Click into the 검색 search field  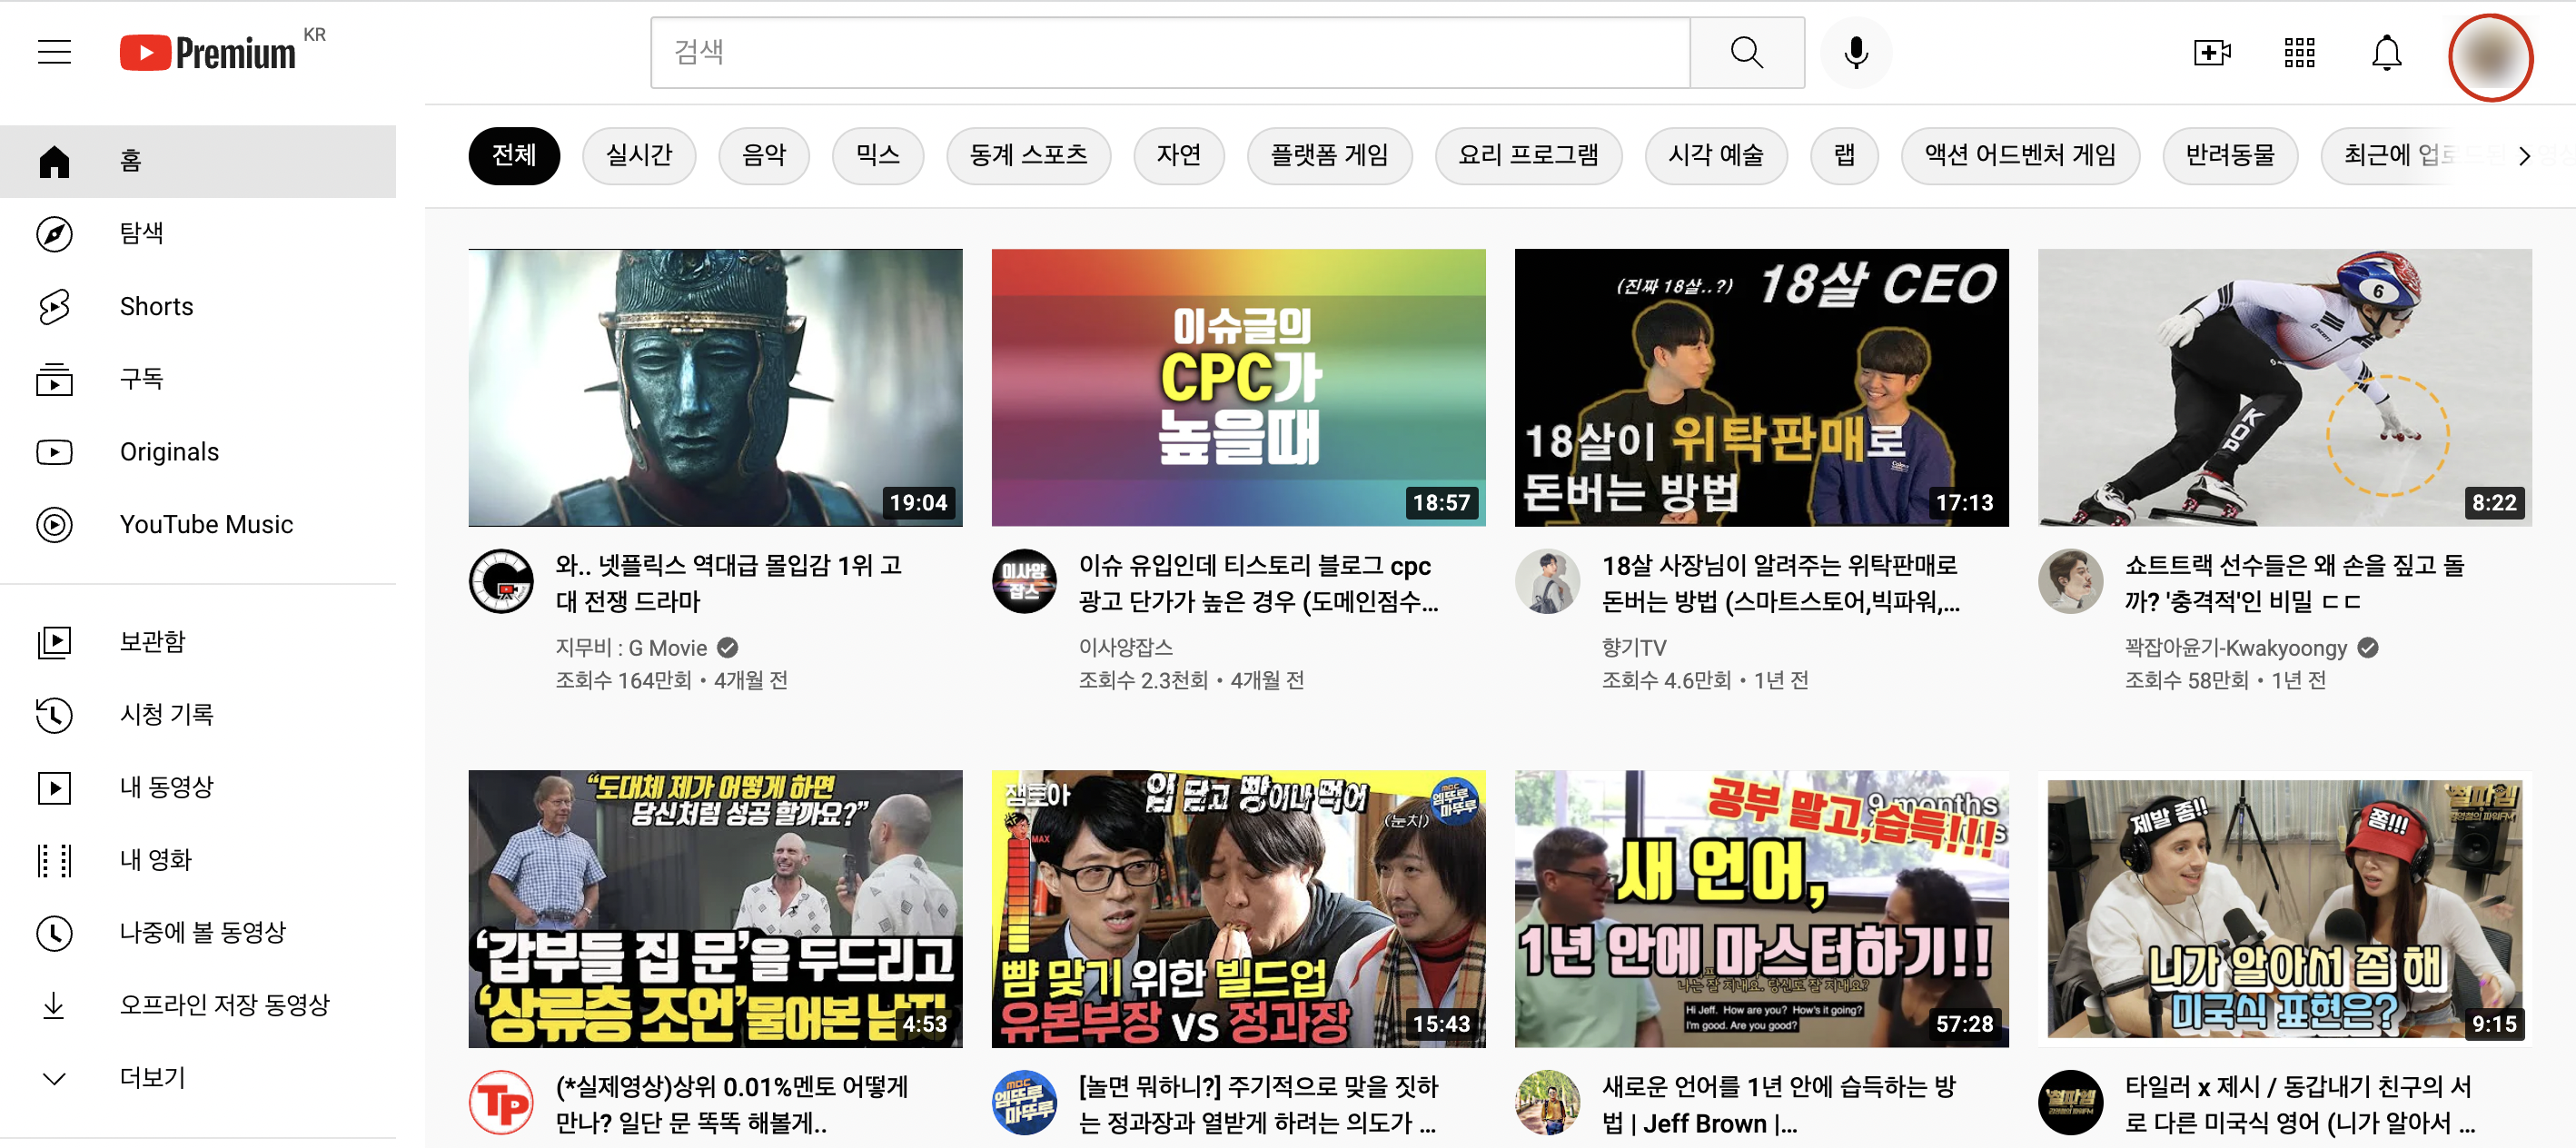(1170, 52)
